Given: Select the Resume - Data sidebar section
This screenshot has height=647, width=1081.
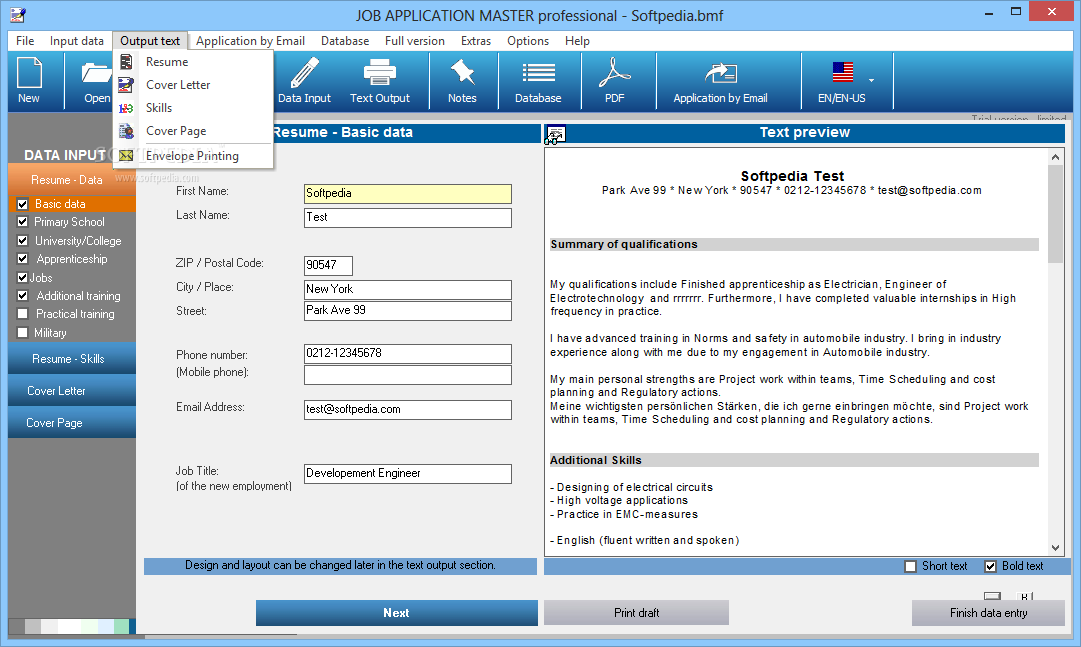Looking at the screenshot, I should (x=72, y=179).
